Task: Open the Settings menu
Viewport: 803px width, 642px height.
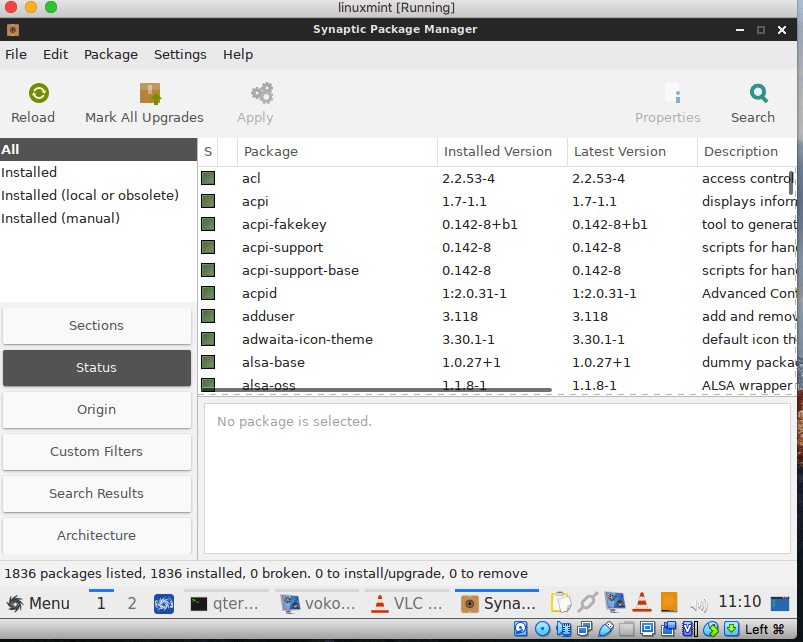Action: click(x=180, y=54)
